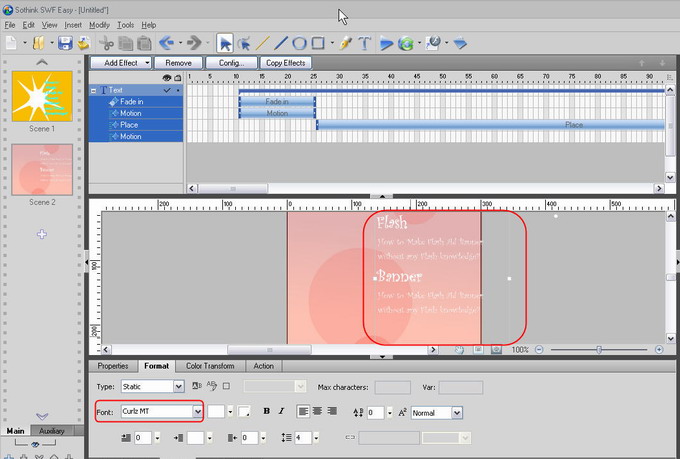Click the canvas zoom slider handle
680x459 pixels.
pyautogui.click(x=599, y=350)
